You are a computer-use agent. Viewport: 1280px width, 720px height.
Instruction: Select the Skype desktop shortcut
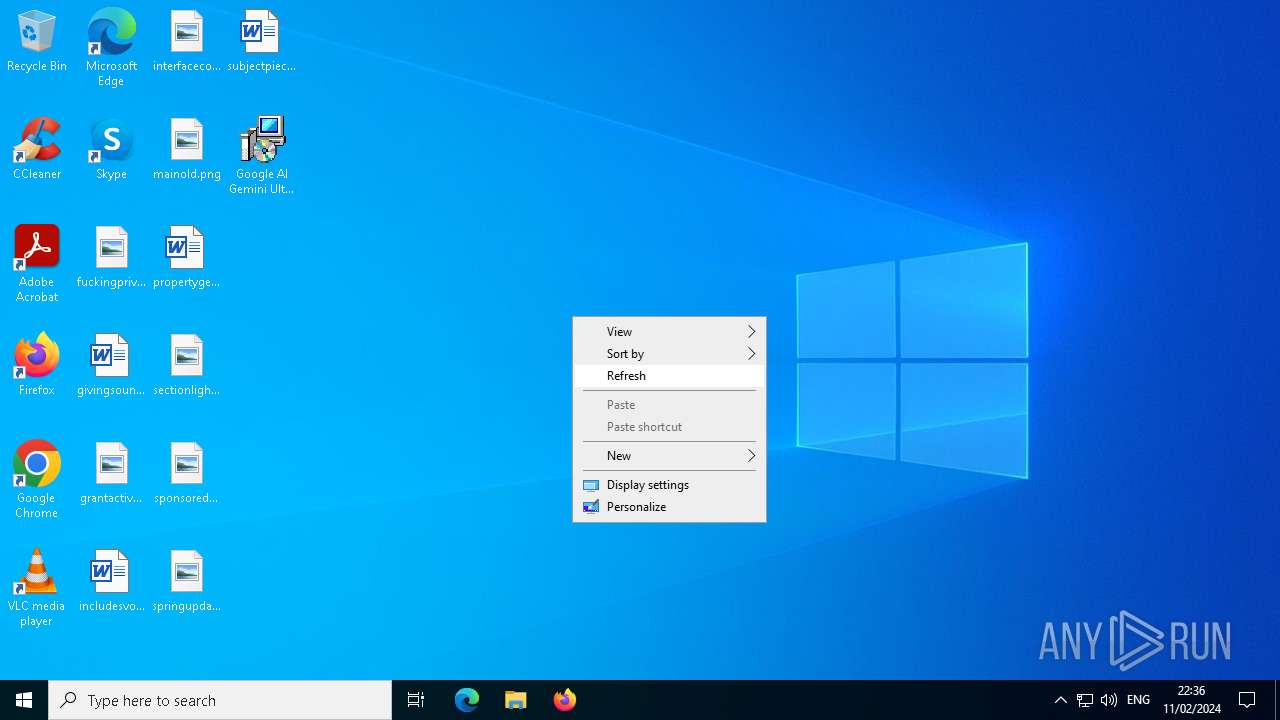click(x=111, y=150)
